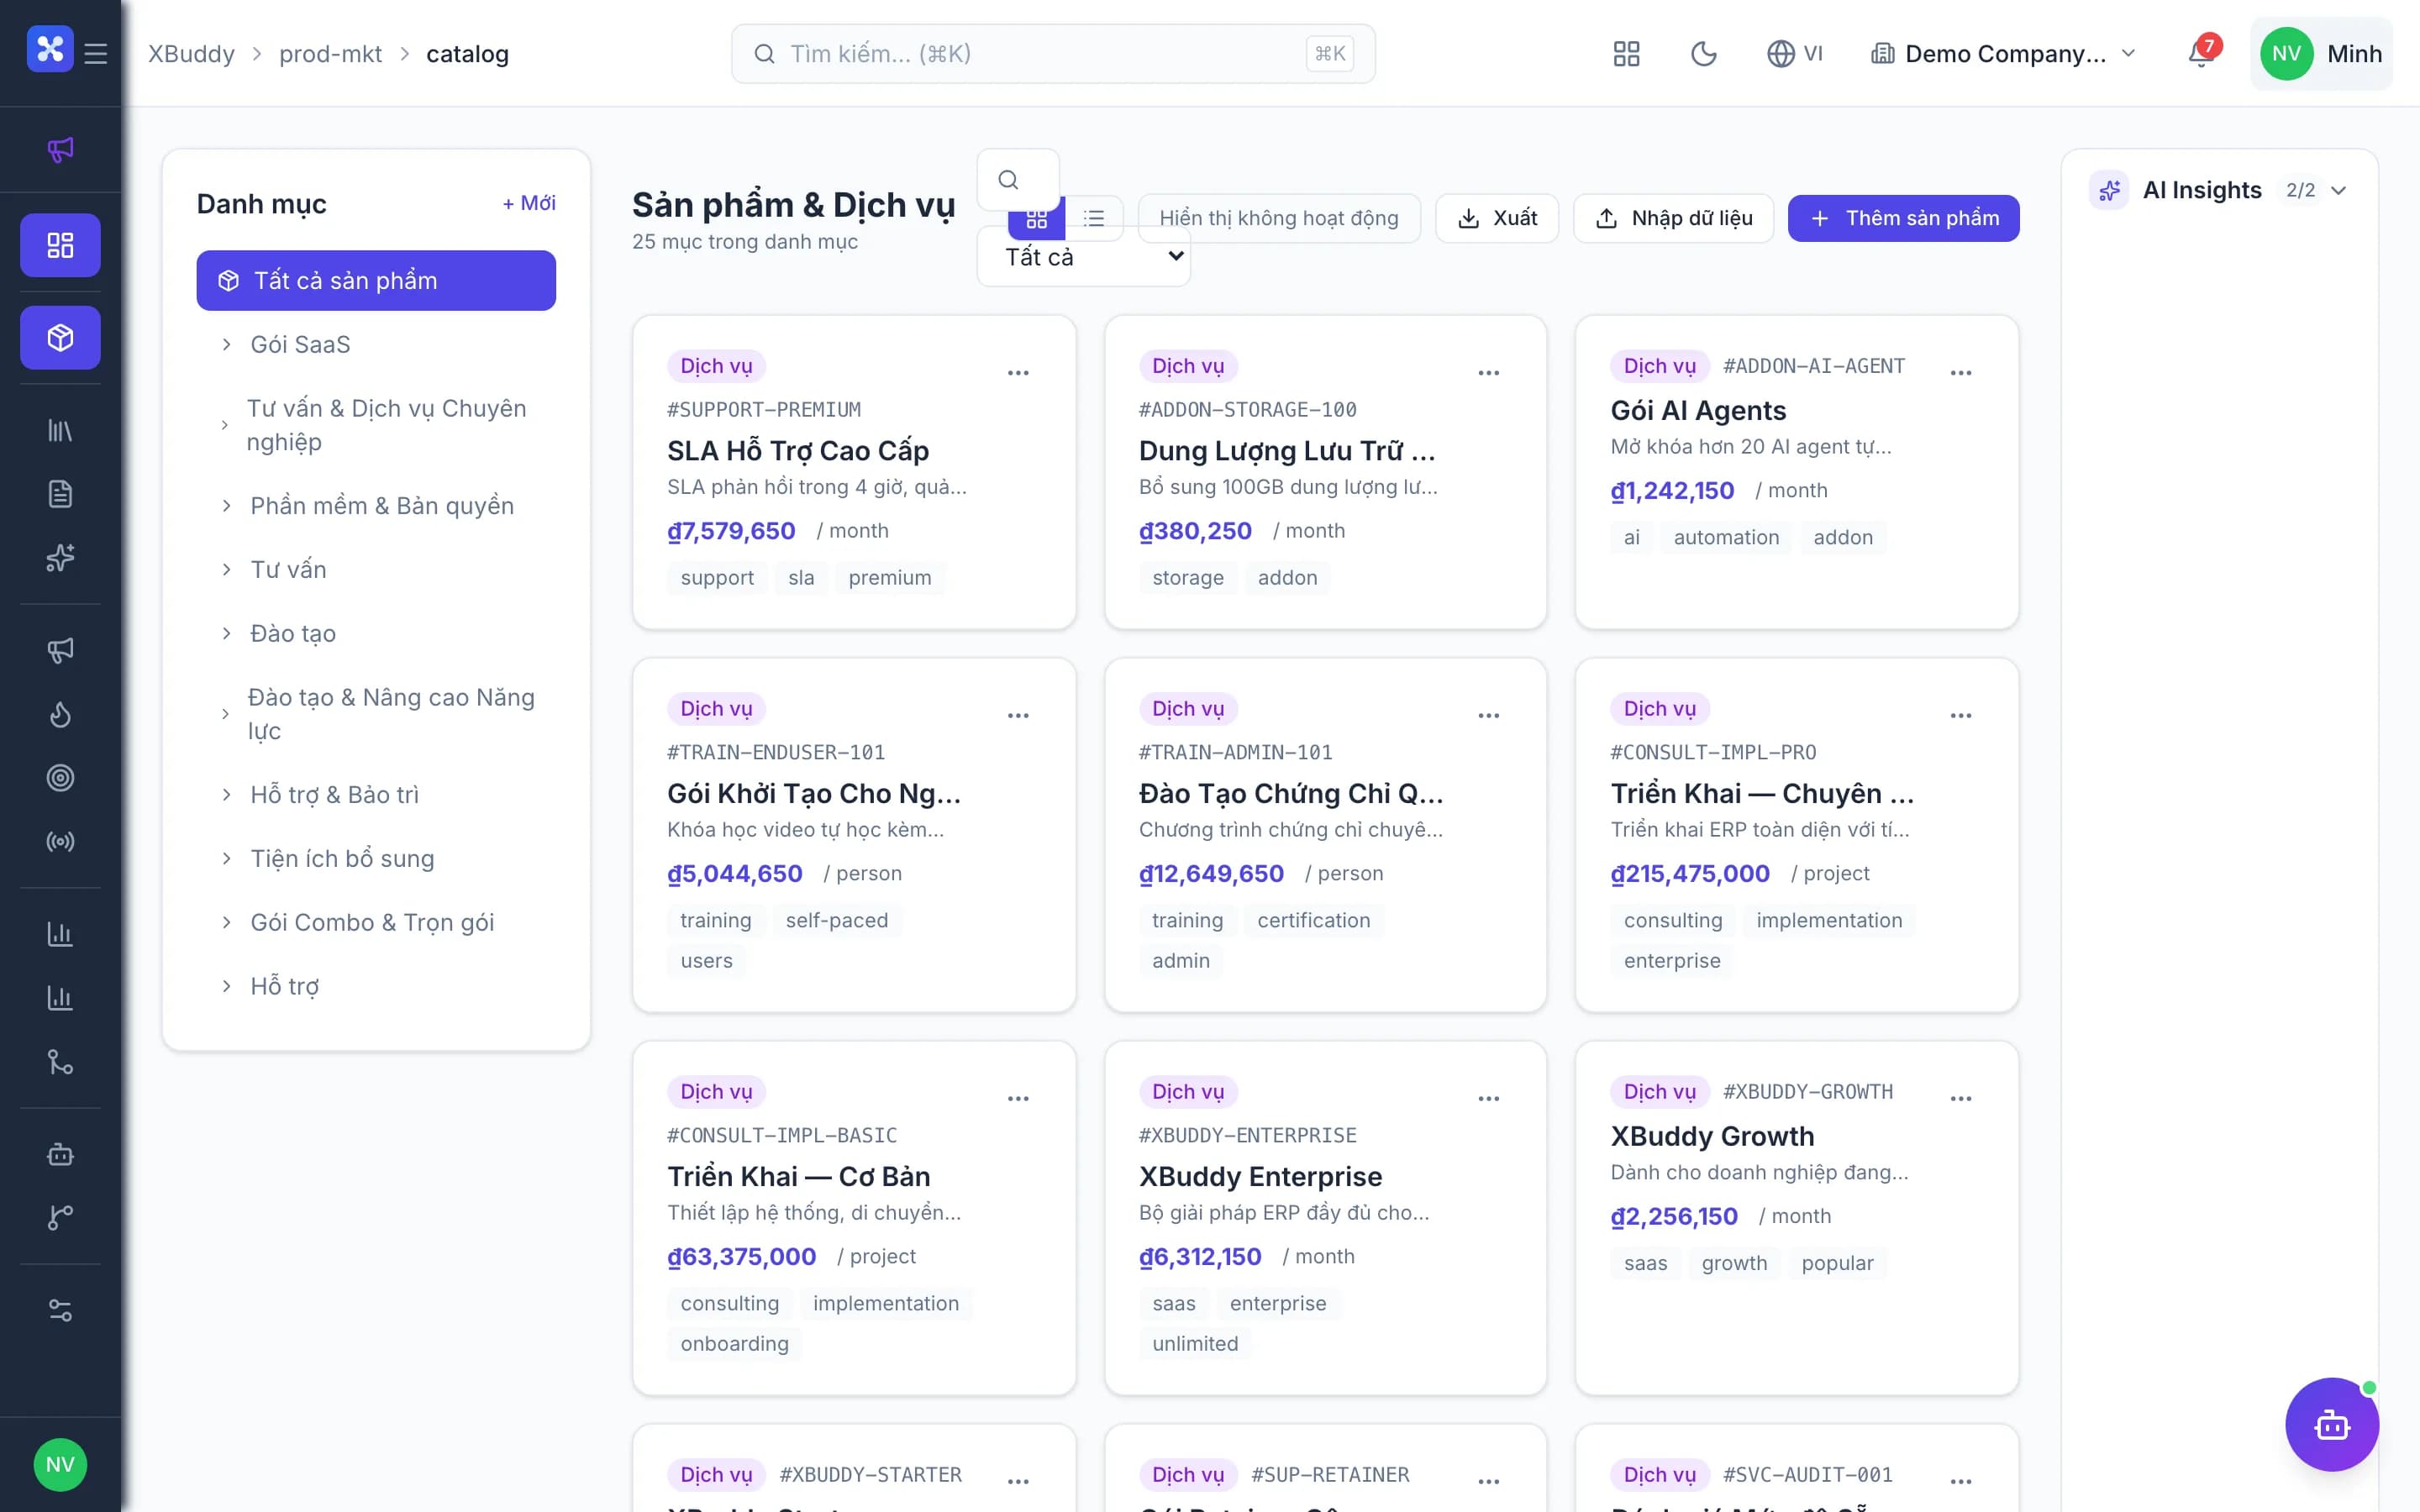Focus the Tìm kiếm search field
2420x1512 pixels.
click(1053, 54)
